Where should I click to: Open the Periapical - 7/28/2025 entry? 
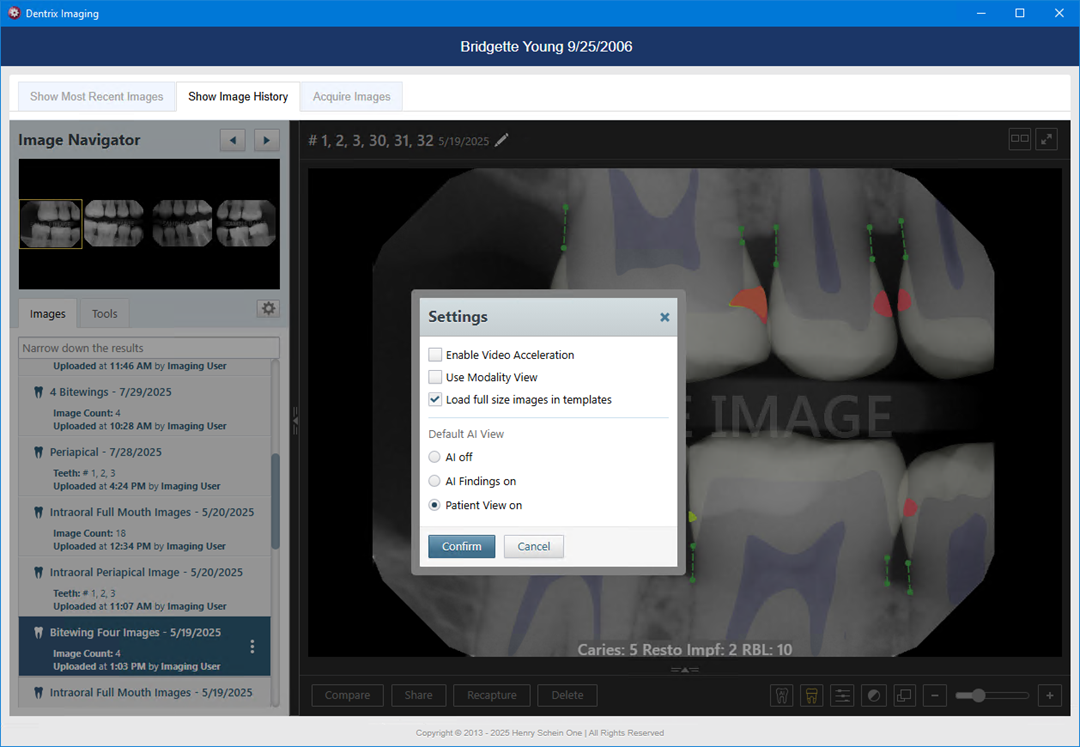[144, 466]
